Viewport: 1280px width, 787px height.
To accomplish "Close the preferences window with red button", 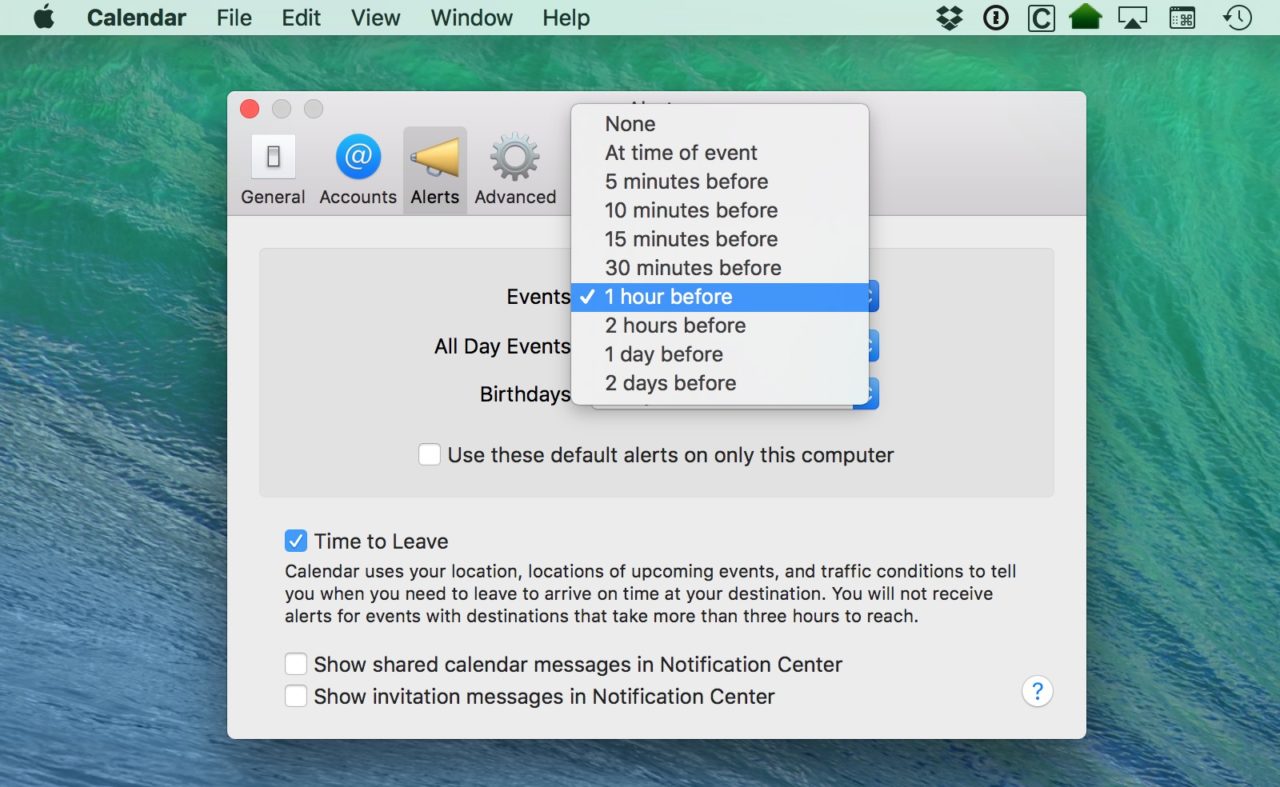I will (x=250, y=109).
